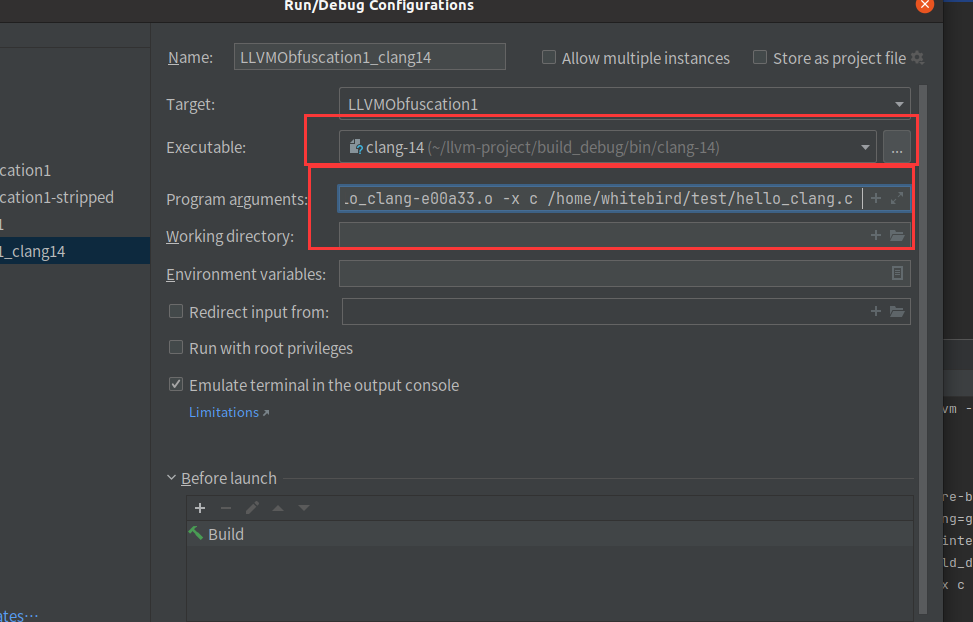
Task: Open the Target dropdown LLVMObfuscation1
Action: click(624, 104)
